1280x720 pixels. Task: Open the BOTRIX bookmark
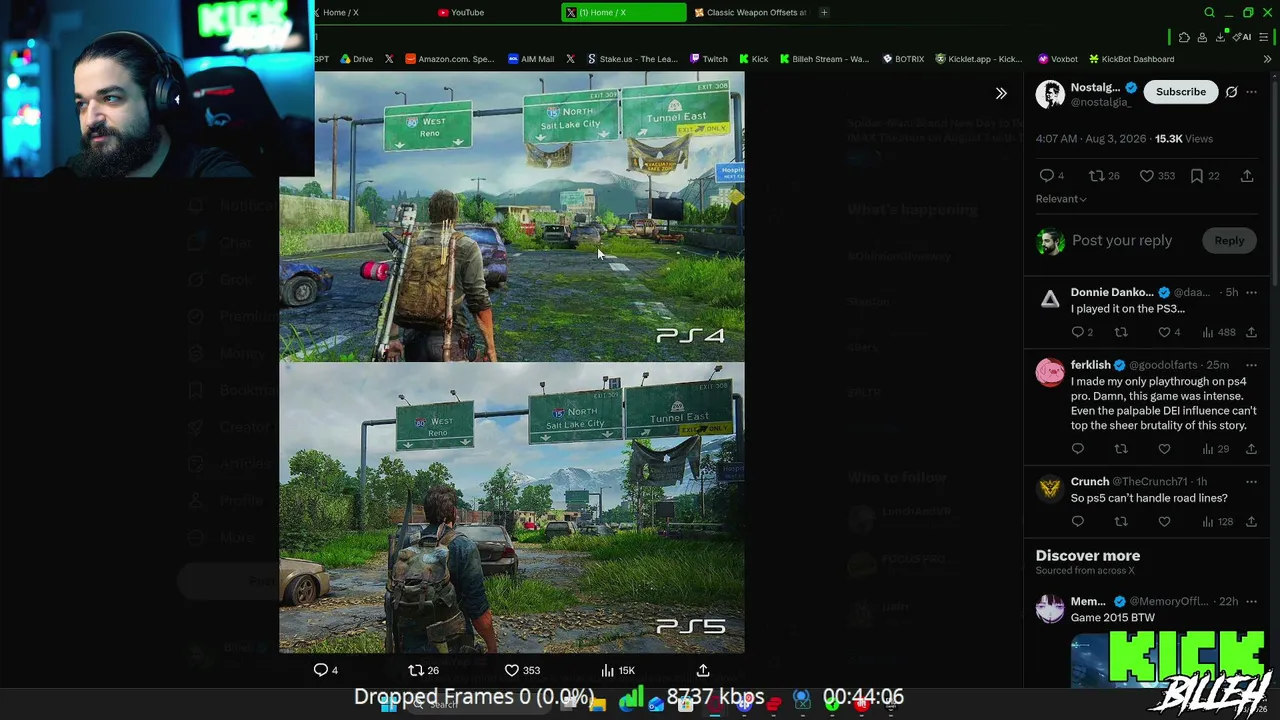(903, 59)
